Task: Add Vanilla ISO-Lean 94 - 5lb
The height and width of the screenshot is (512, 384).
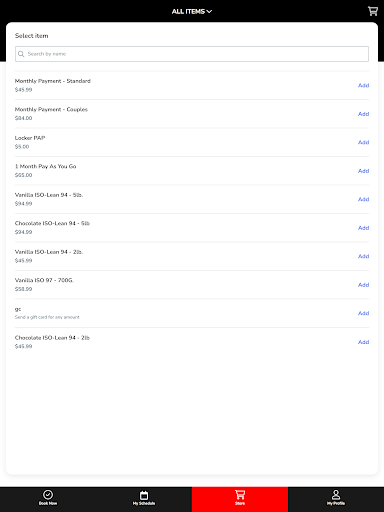Action: click(x=363, y=199)
